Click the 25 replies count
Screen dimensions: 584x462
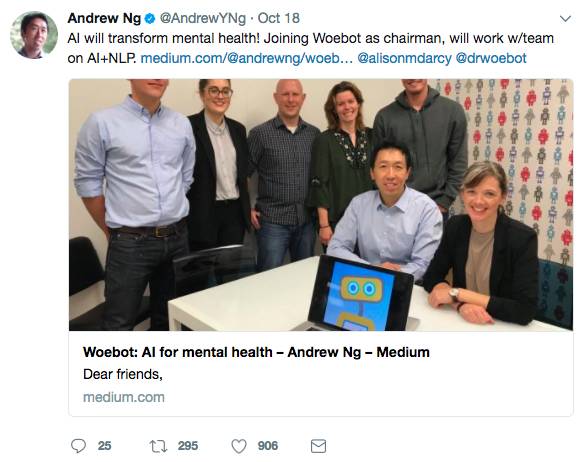coord(105,446)
